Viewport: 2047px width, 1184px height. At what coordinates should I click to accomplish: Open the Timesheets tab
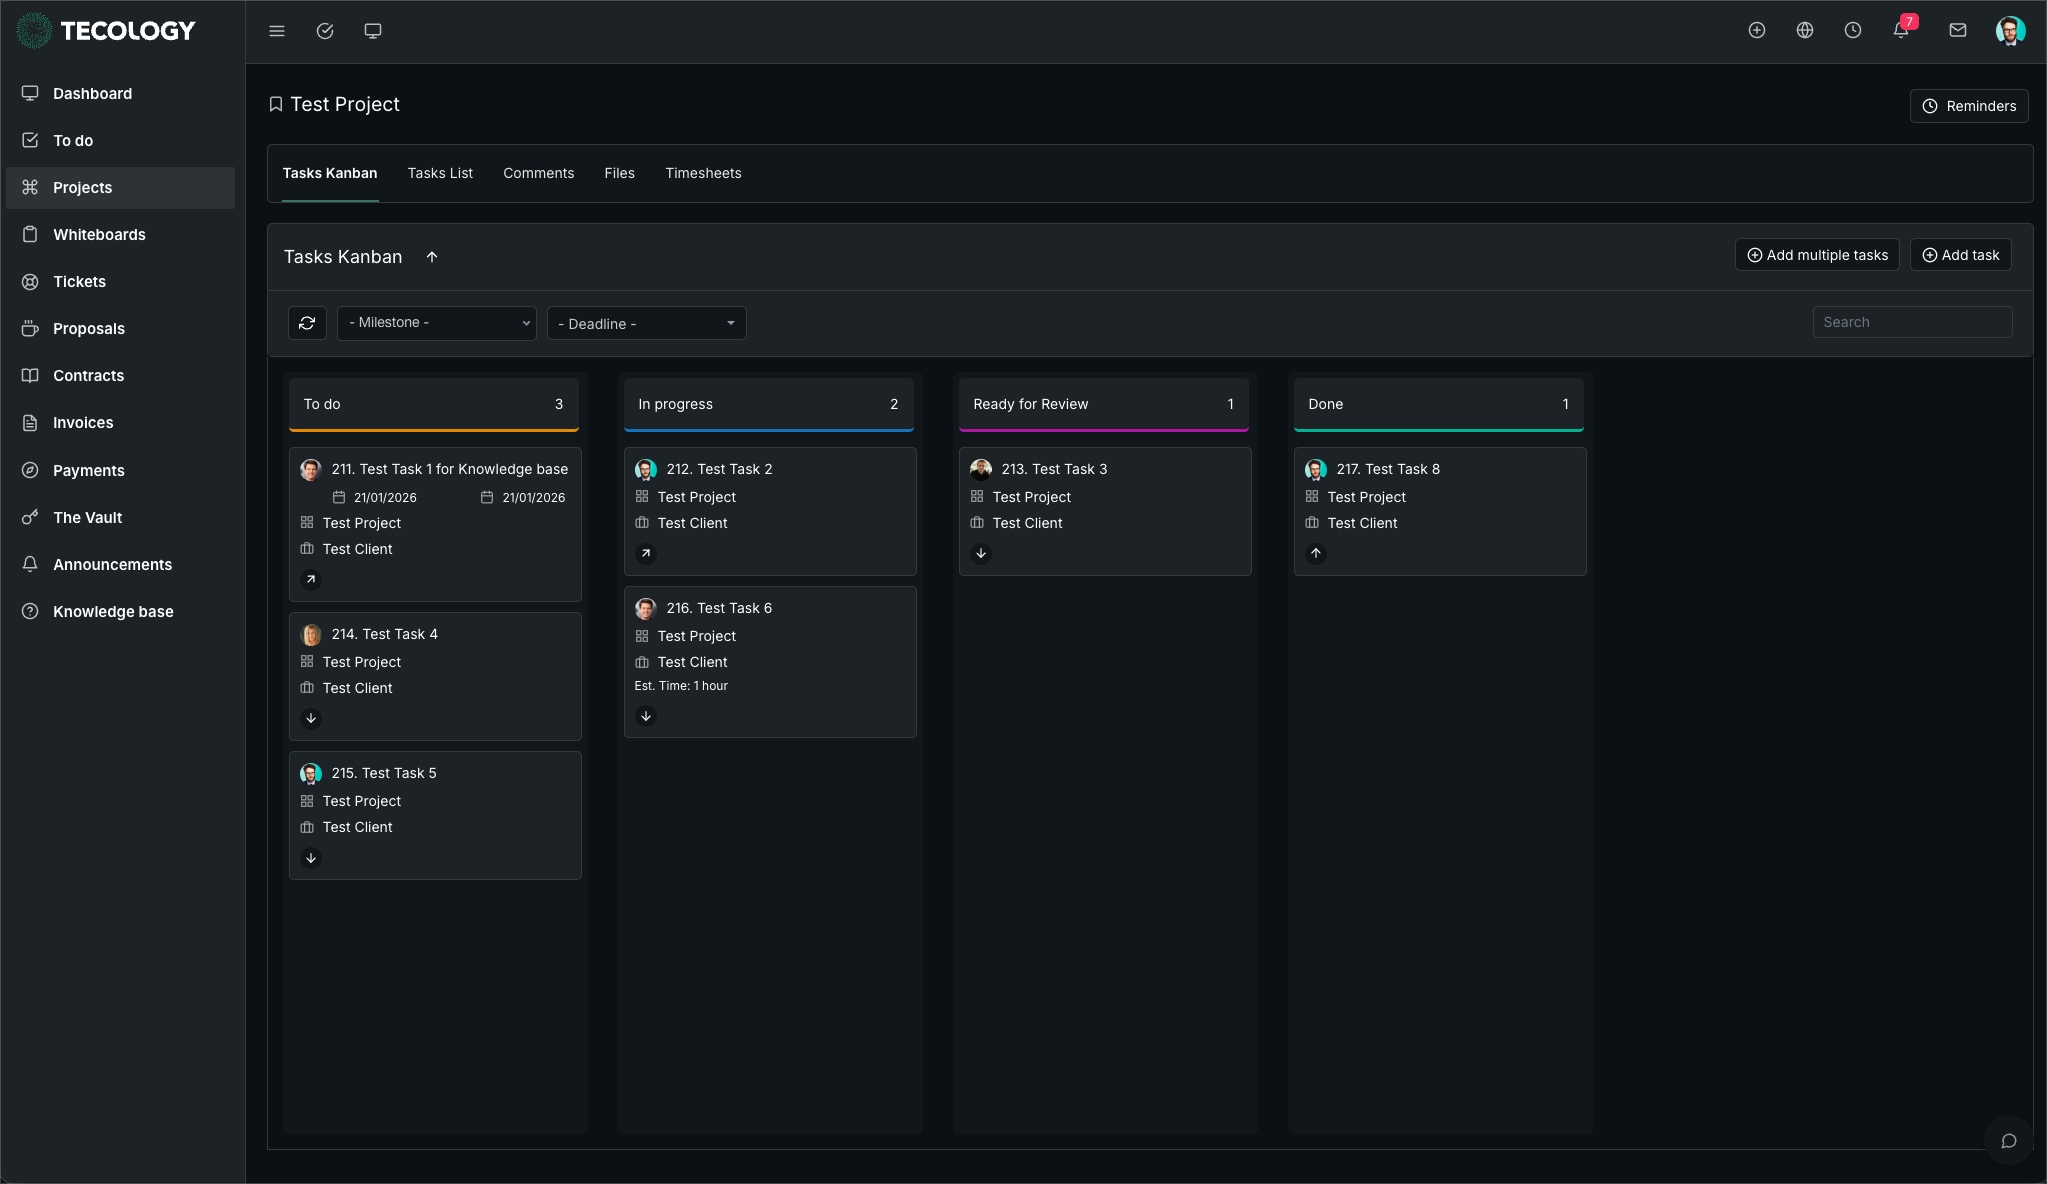703,173
